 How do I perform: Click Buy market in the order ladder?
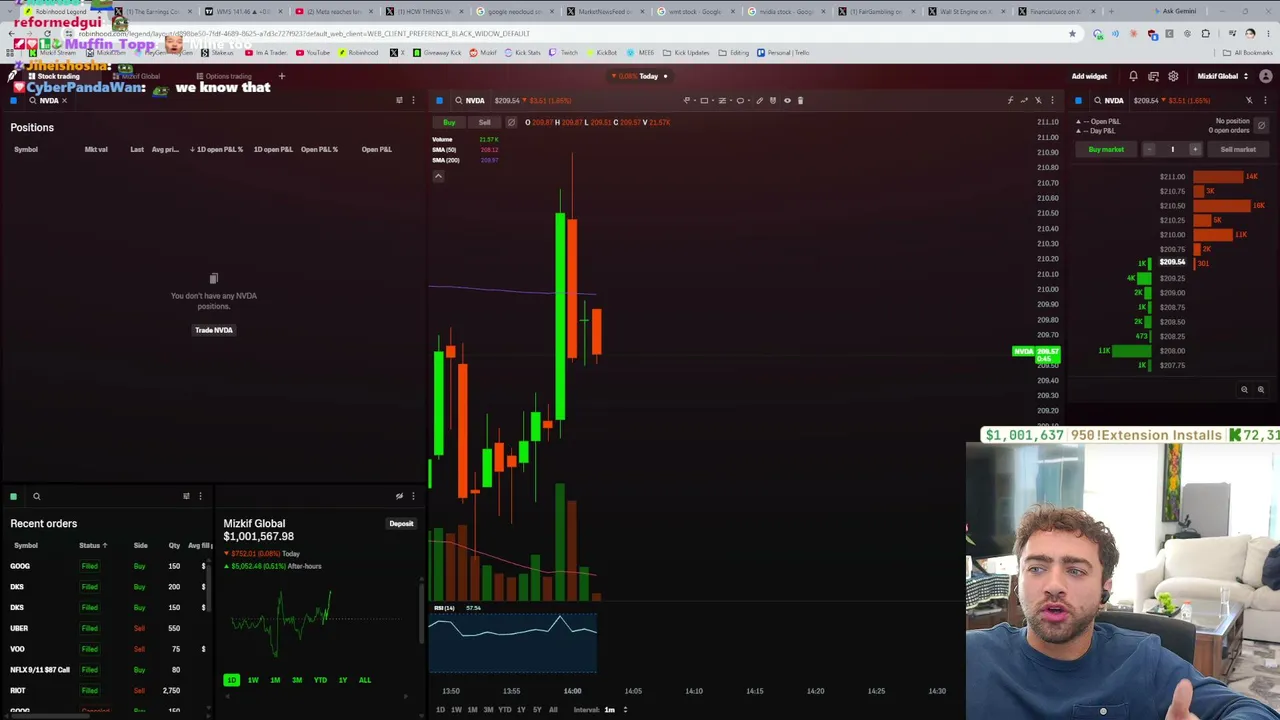point(1106,149)
